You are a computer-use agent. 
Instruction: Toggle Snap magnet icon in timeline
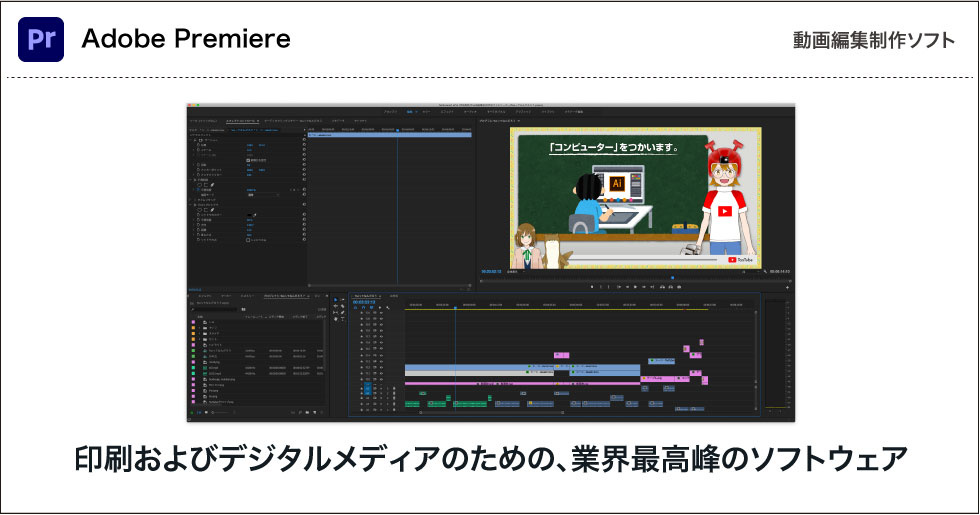click(363, 308)
